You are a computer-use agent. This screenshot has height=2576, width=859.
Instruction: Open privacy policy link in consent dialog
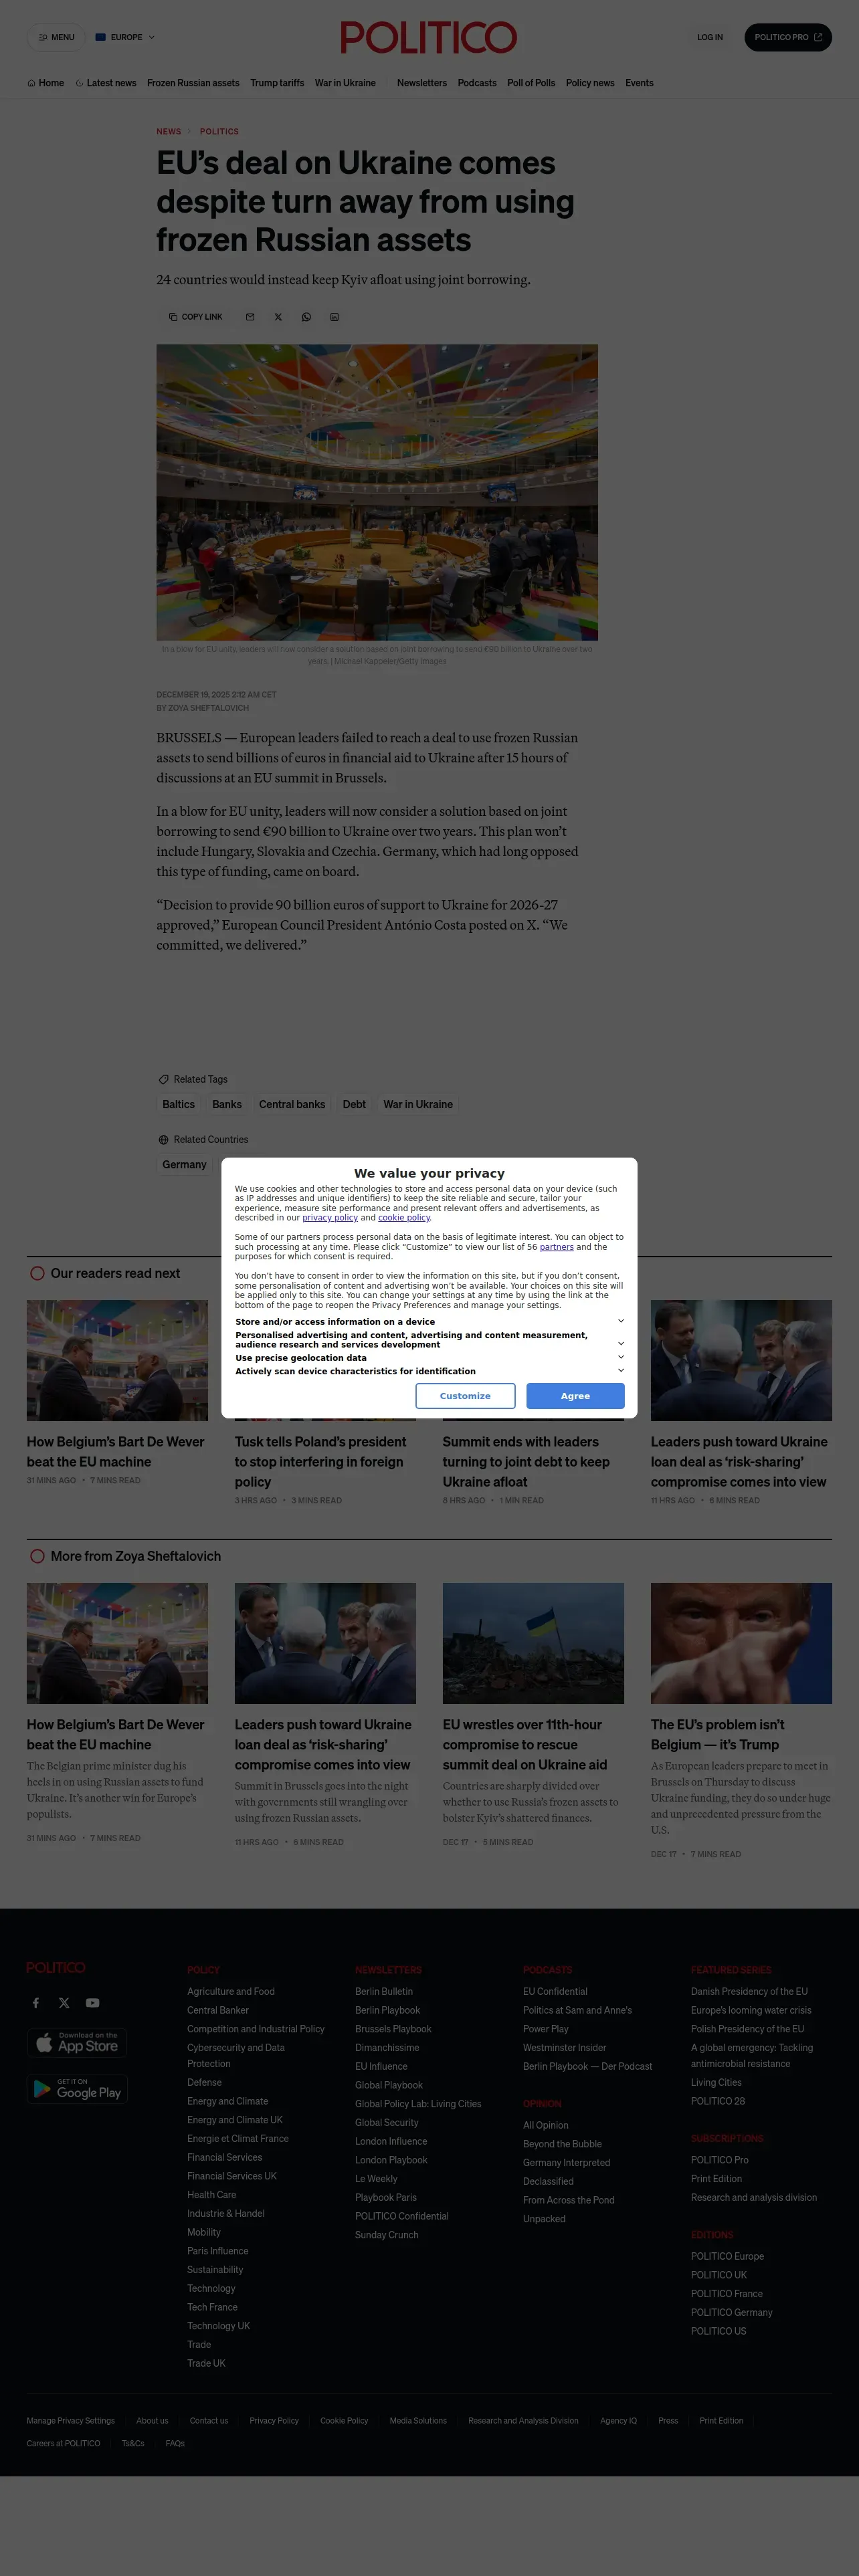330,1217
